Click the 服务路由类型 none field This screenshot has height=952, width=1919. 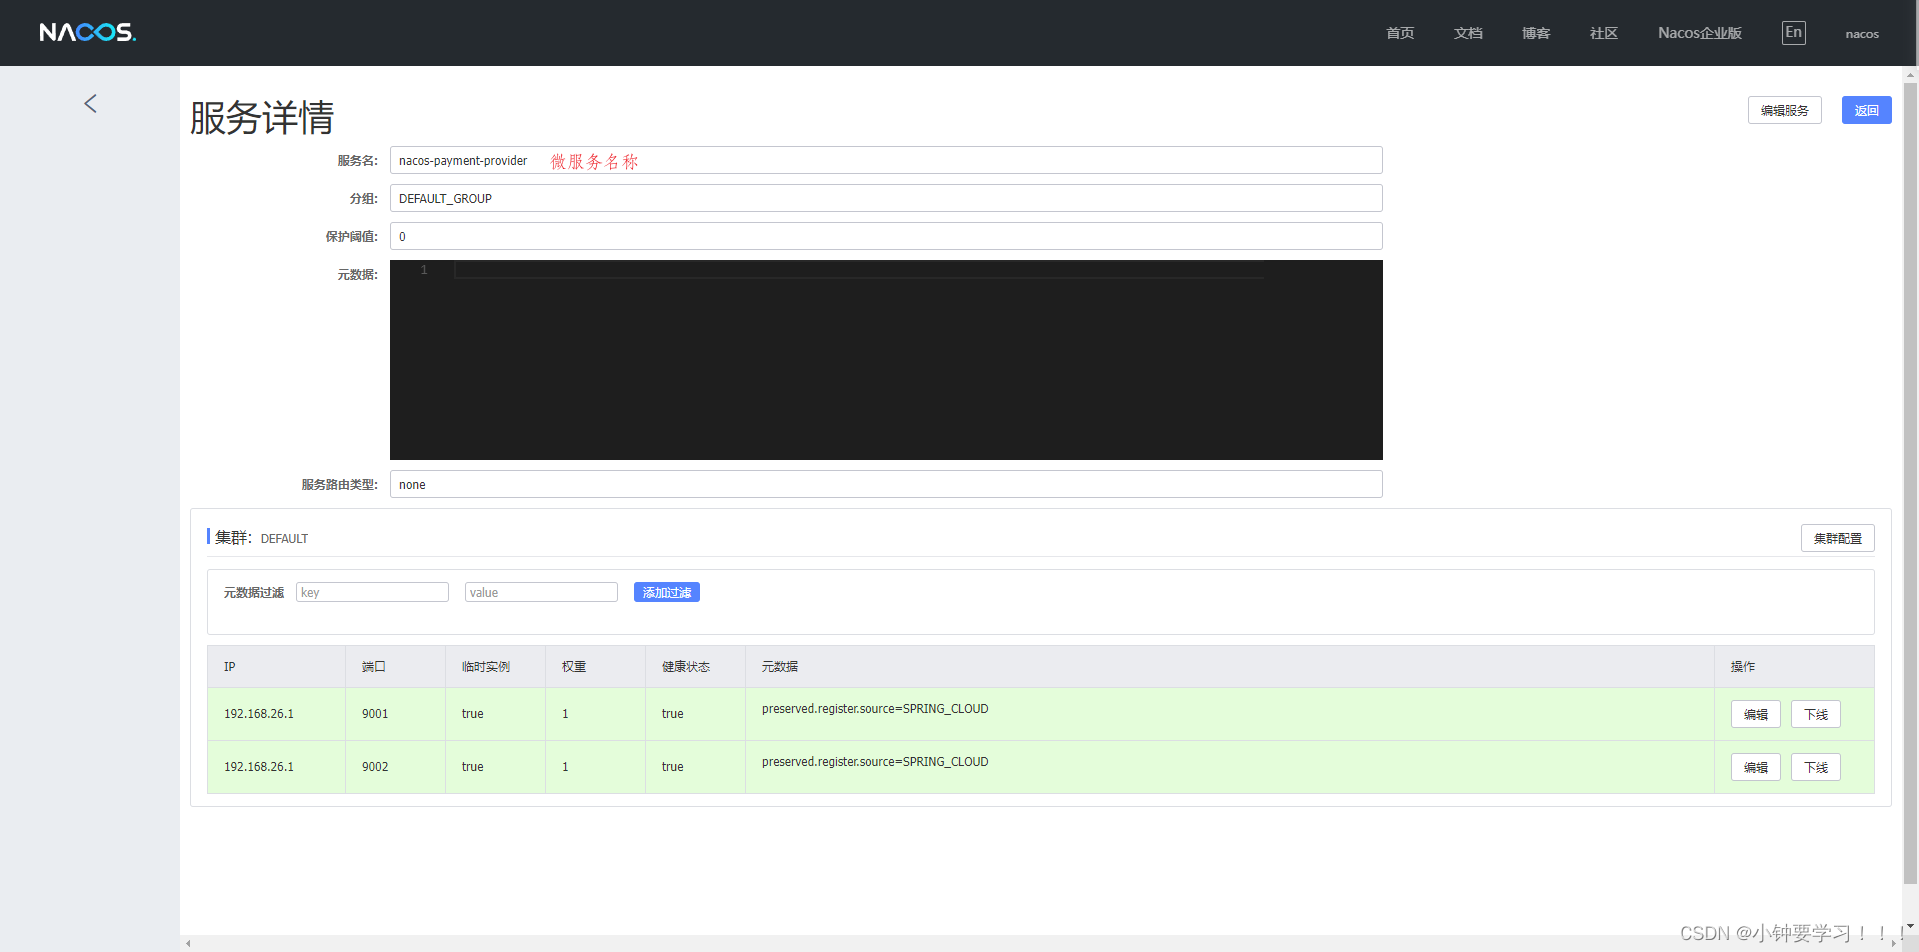tap(886, 484)
